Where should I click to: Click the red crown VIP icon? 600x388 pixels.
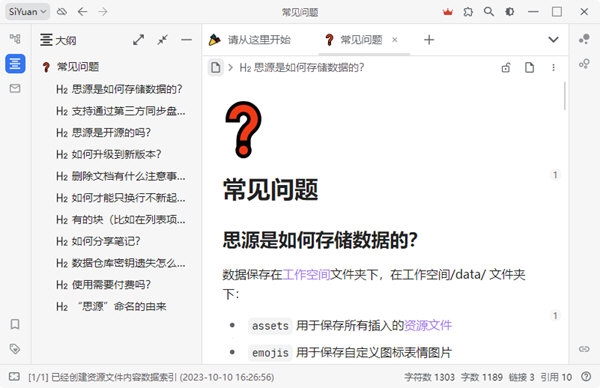[447, 12]
